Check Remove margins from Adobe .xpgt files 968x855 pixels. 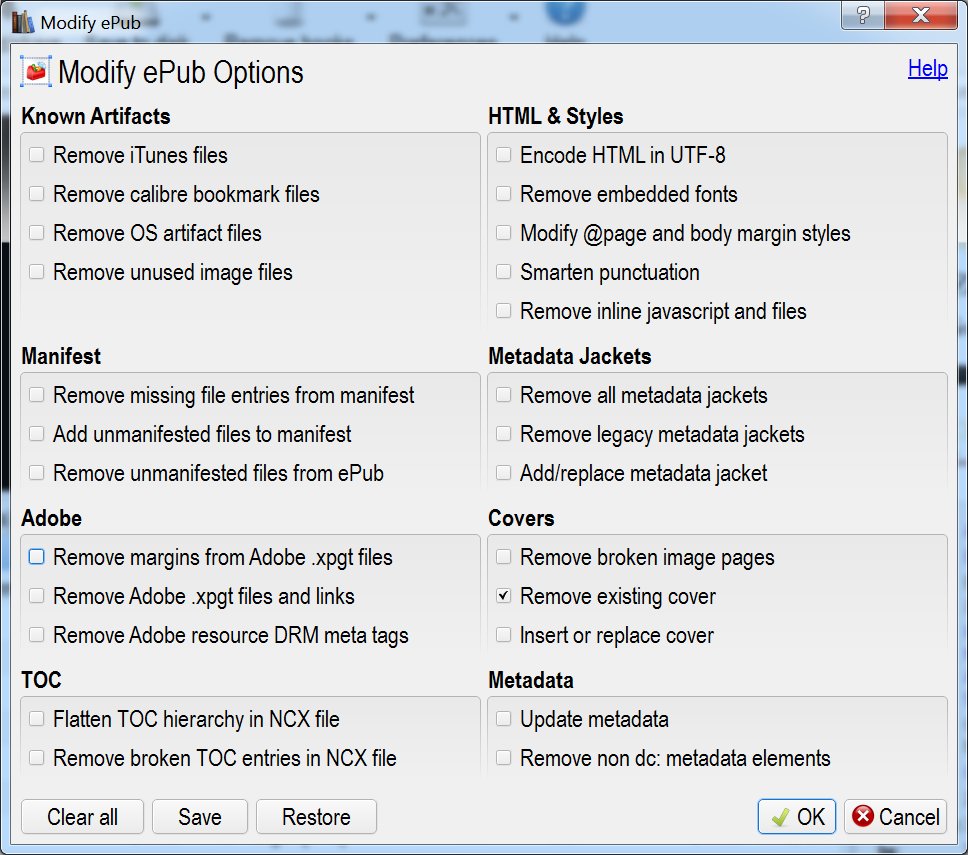[x=37, y=557]
